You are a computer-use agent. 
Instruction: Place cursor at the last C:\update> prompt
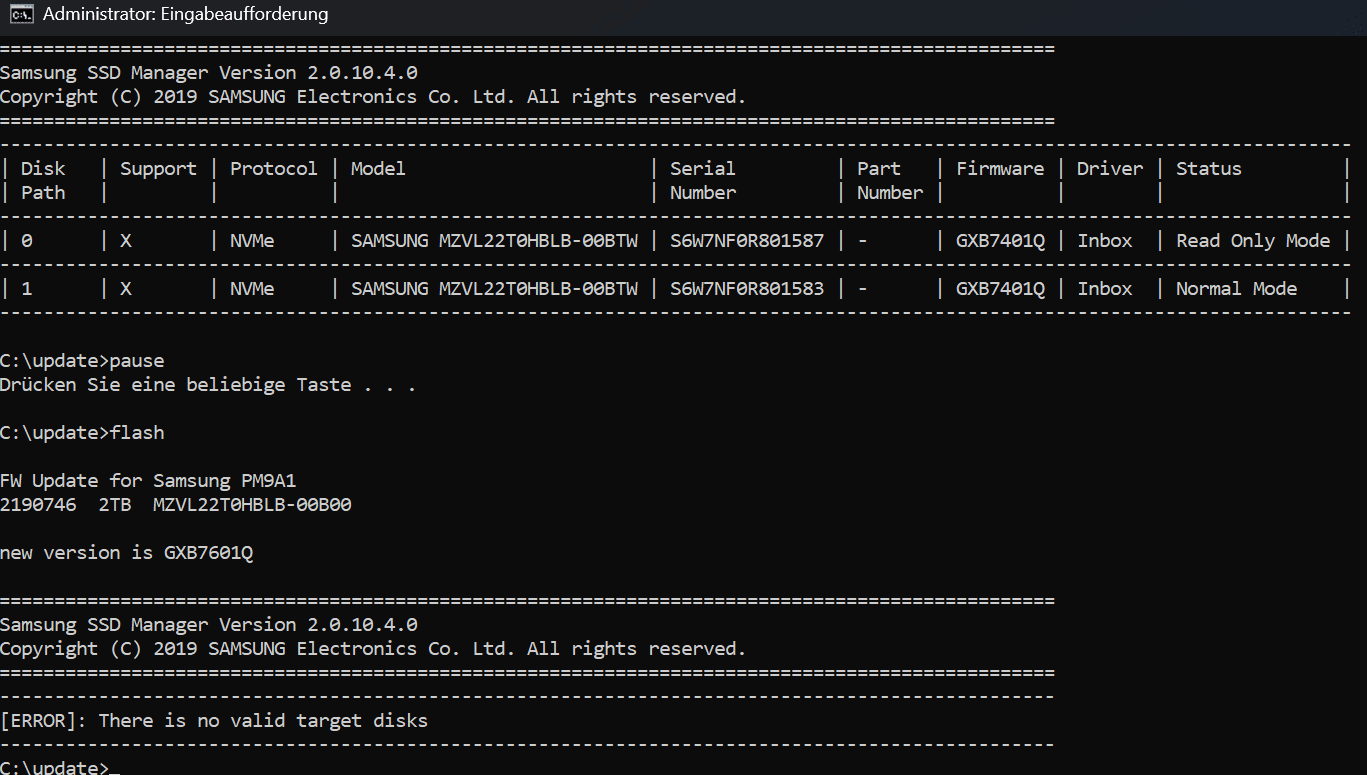(x=114, y=768)
